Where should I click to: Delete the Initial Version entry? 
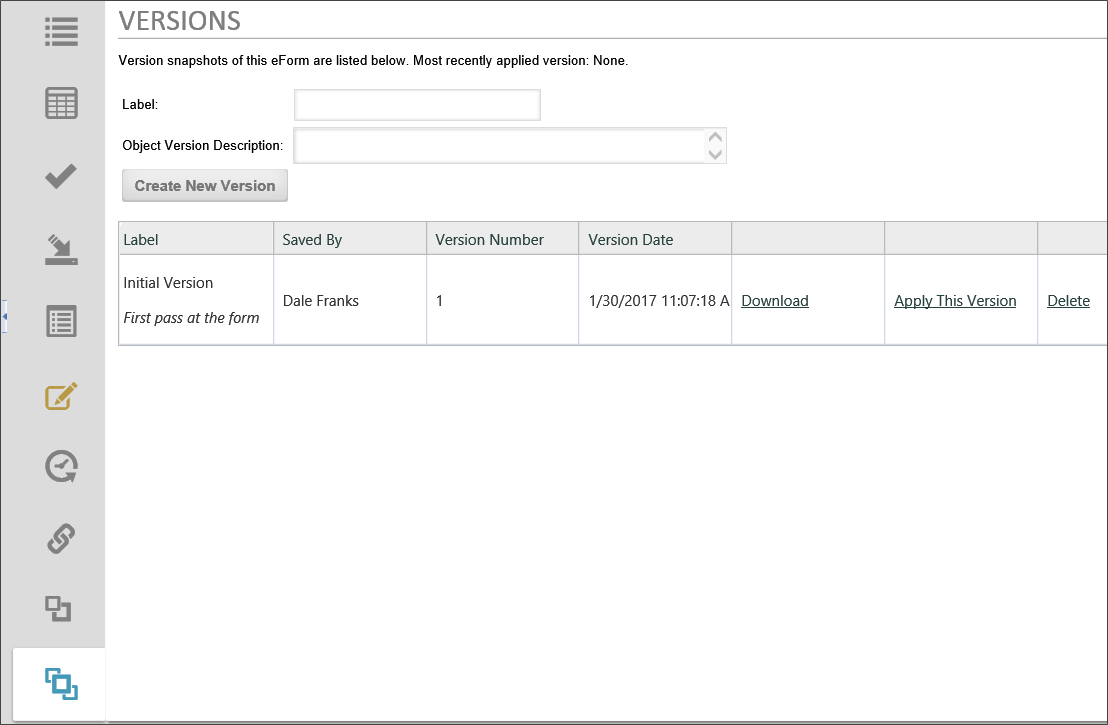pyautogui.click(x=1067, y=301)
